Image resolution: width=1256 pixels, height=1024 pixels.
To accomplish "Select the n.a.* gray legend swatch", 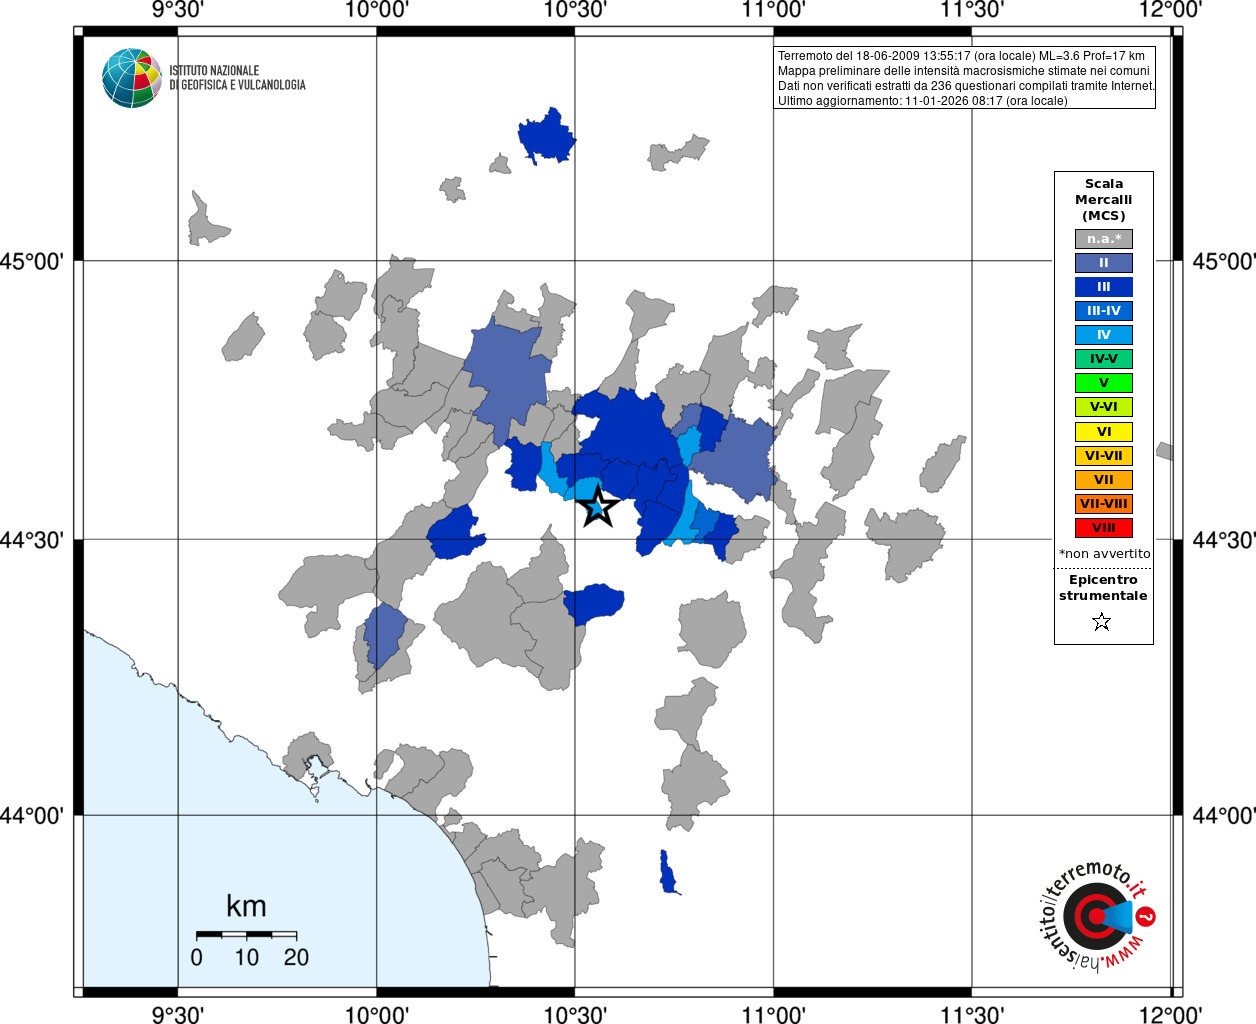I will tap(1104, 239).
